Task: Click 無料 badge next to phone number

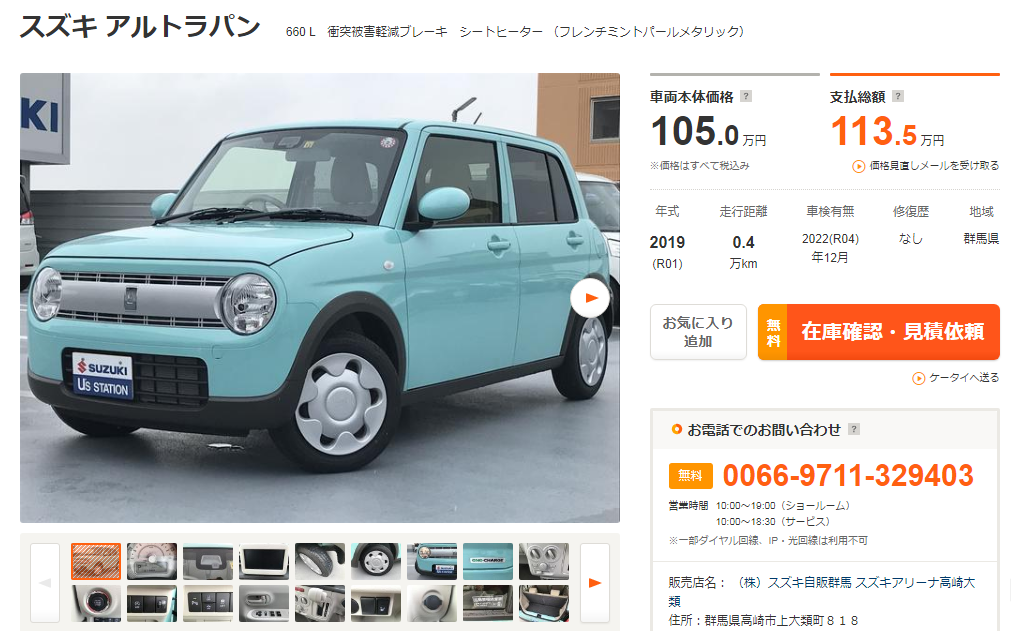Action: 691,476
